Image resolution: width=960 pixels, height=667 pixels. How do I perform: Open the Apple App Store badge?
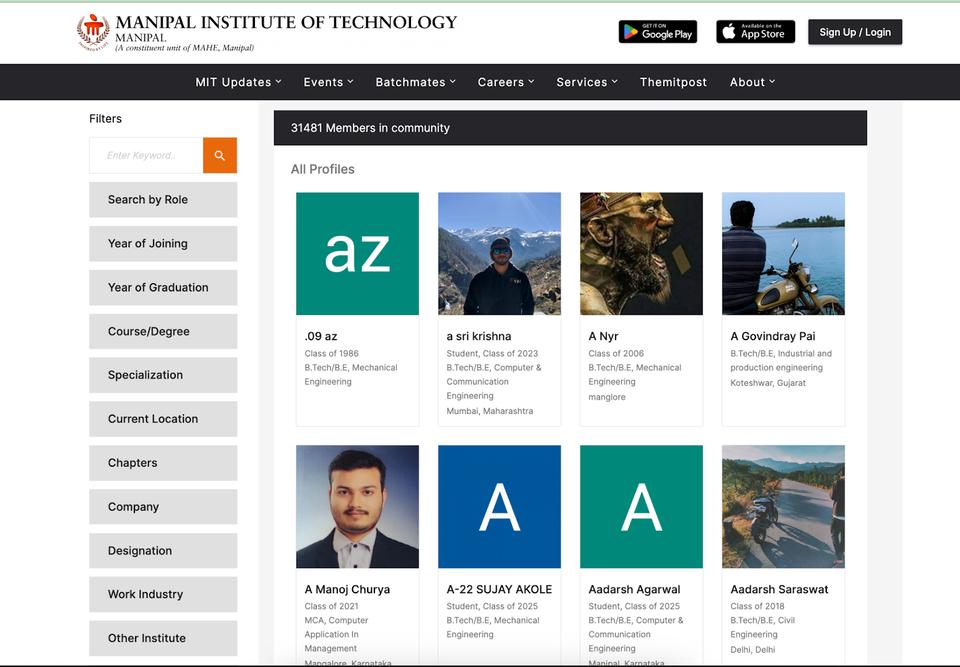coord(756,32)
